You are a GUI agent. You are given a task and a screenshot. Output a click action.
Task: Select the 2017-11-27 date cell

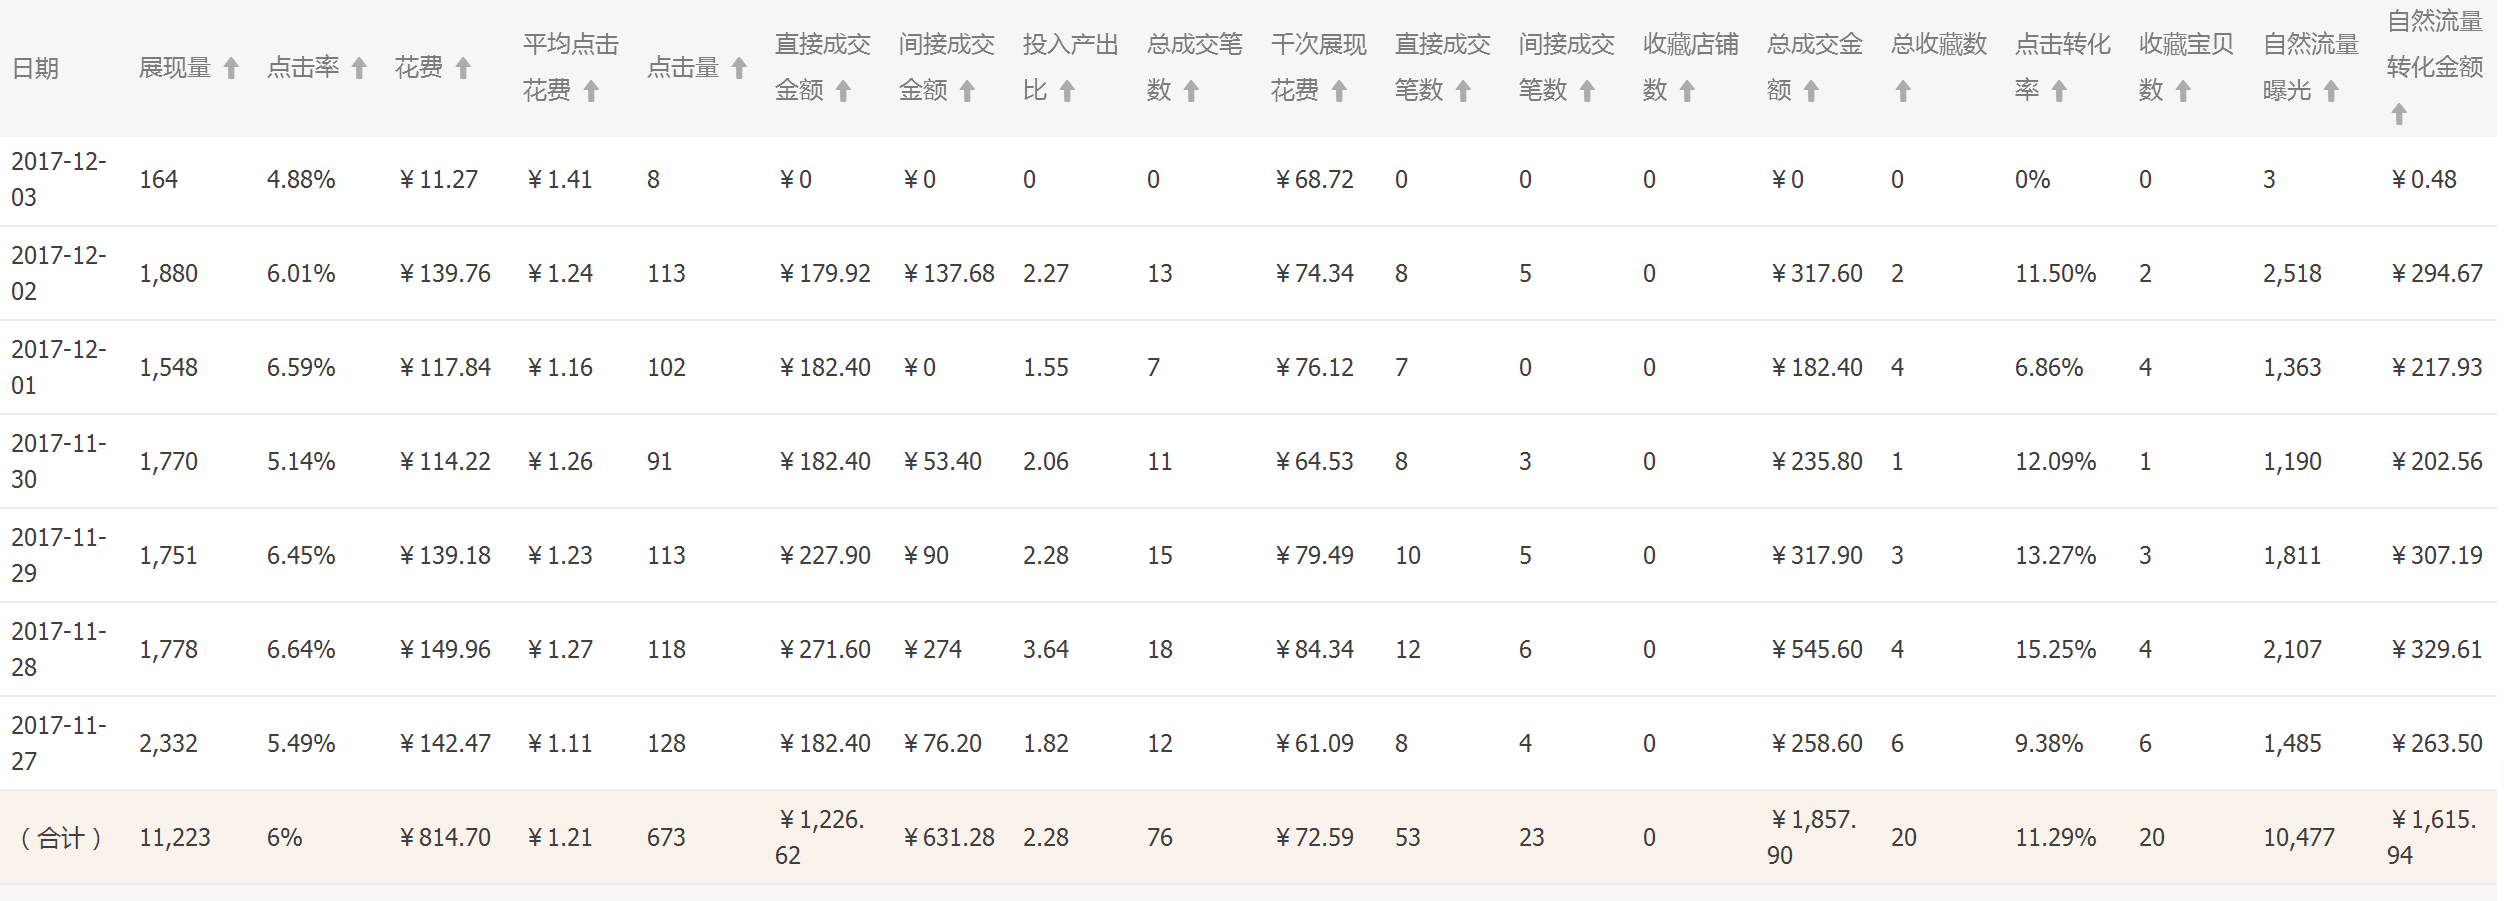(59, 743)
